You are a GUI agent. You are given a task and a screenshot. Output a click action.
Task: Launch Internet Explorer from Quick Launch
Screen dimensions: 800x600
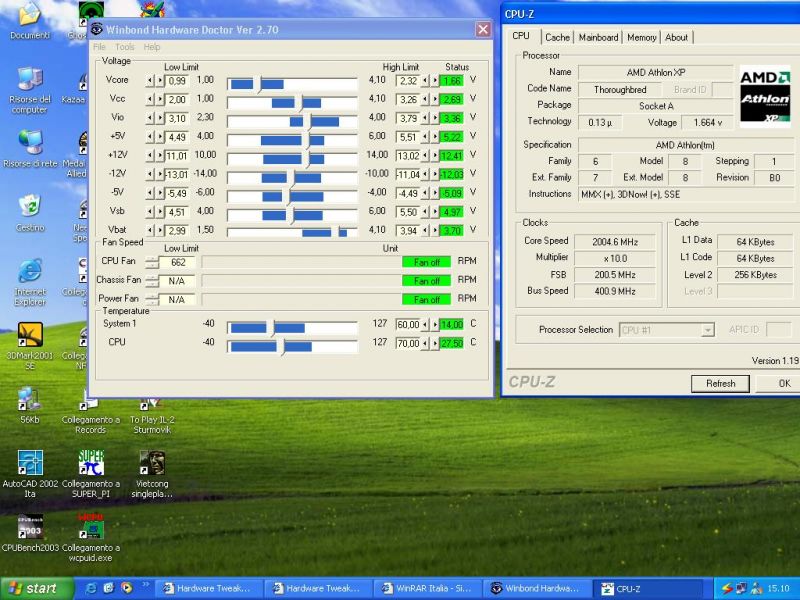pyautogui.click(x=92, y=588)
